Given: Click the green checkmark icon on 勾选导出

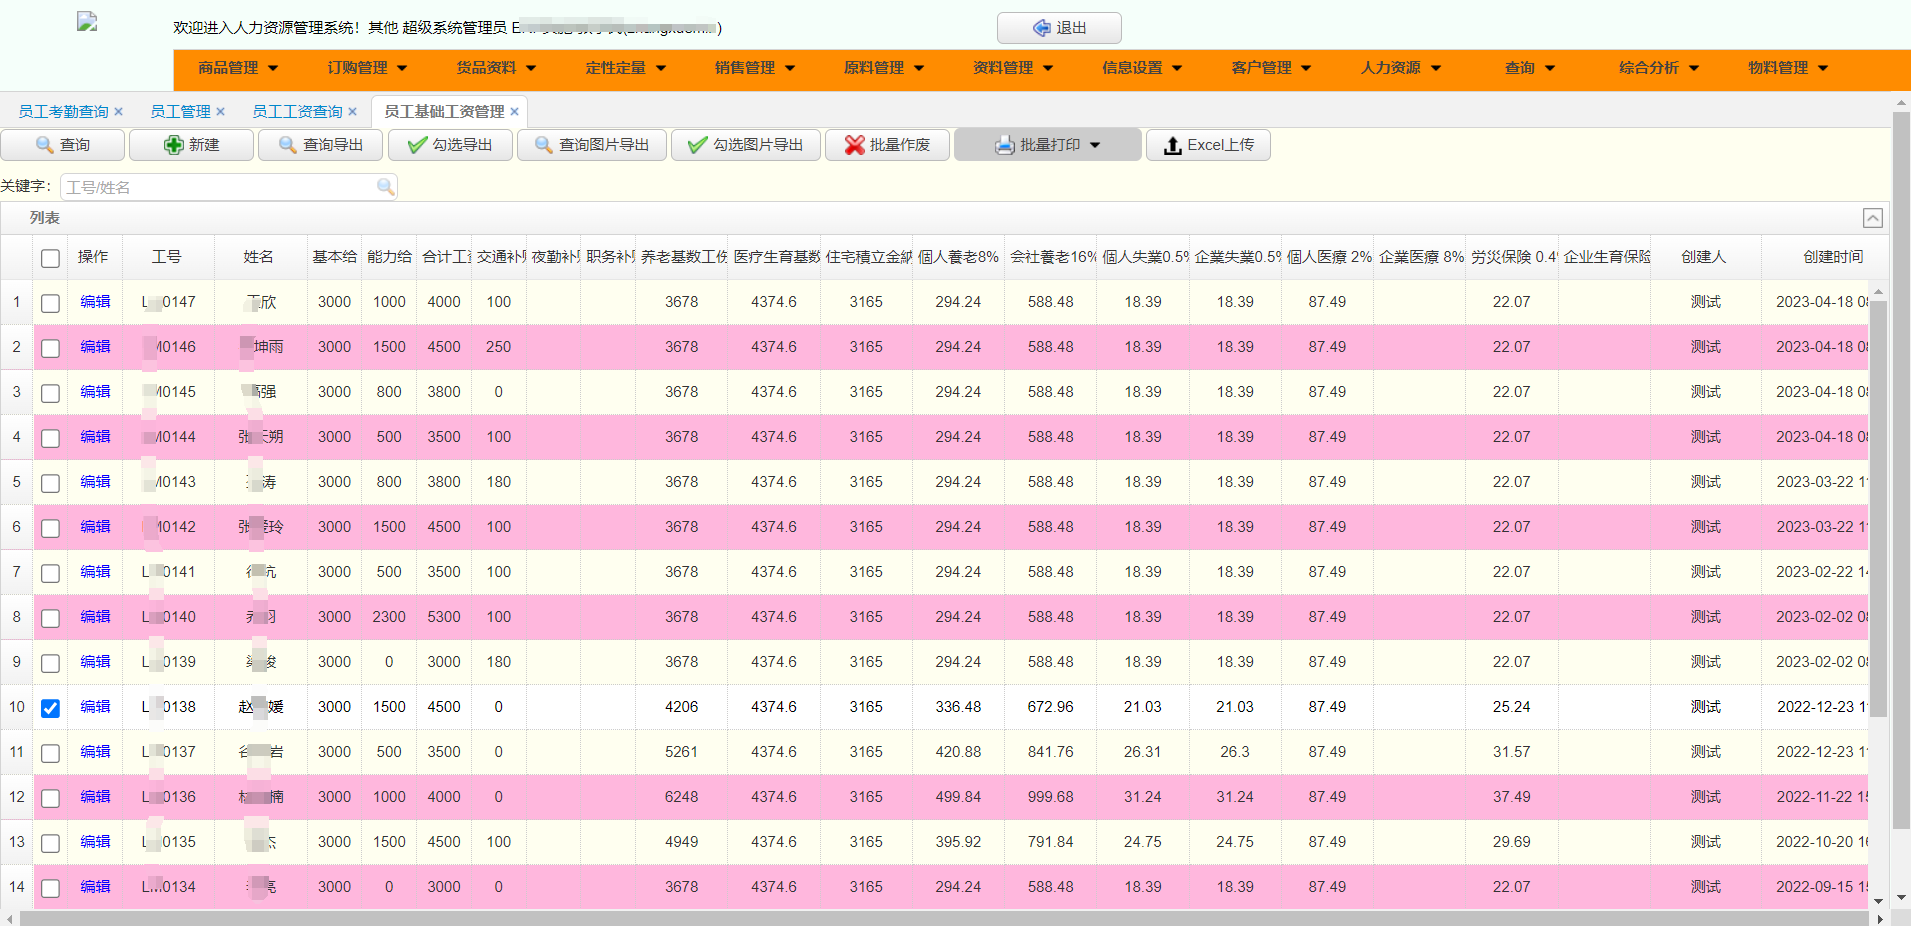Looking at the screenshot, I should click(x=418, y=145).
